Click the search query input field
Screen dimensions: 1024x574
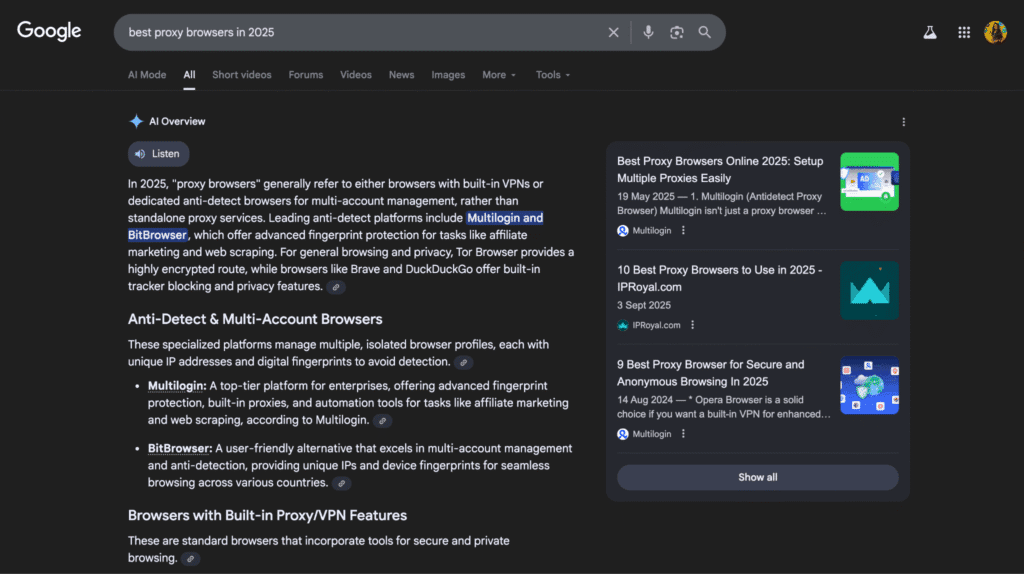click(360, 32)
